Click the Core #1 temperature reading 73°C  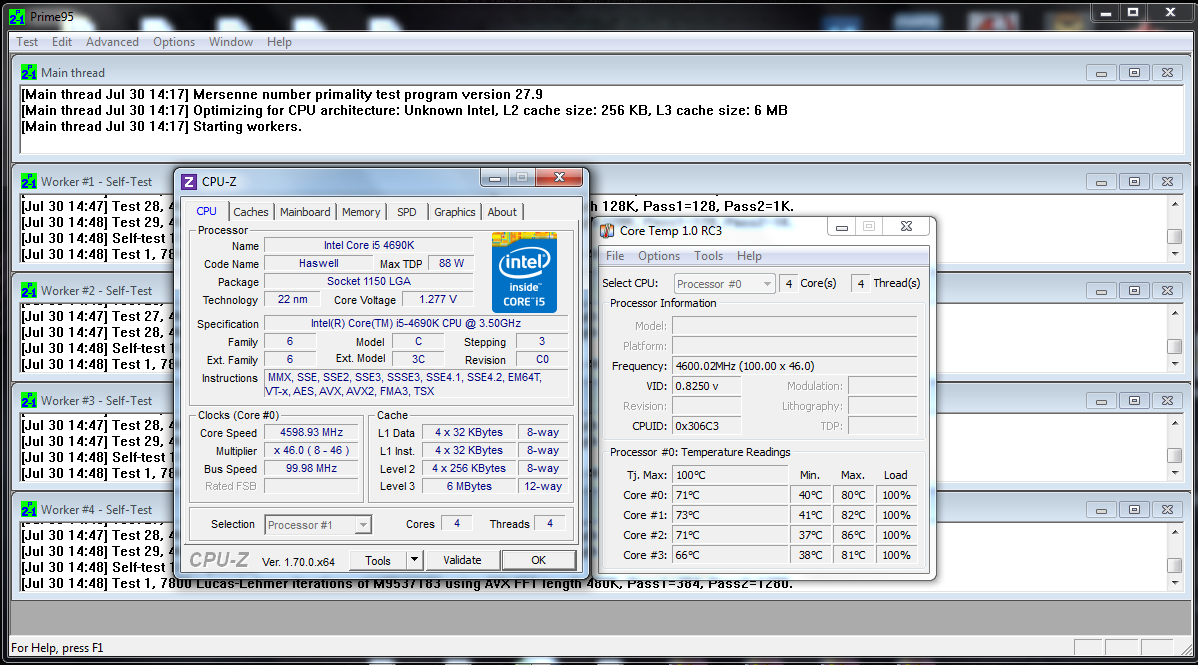(730, 515)
